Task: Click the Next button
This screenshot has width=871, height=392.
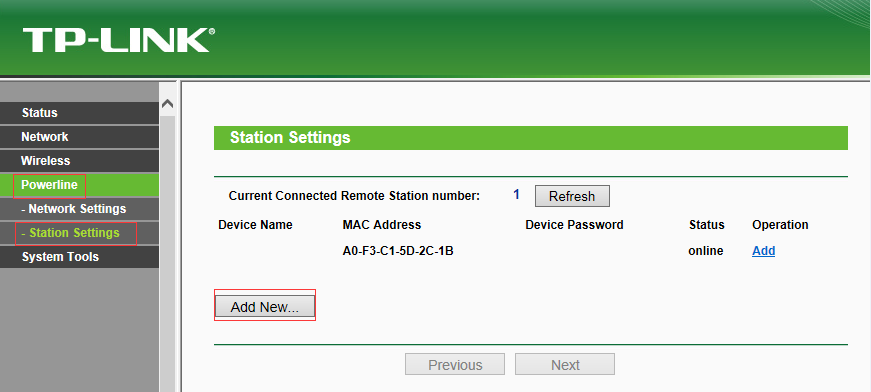Action: (x=565, y=365)
